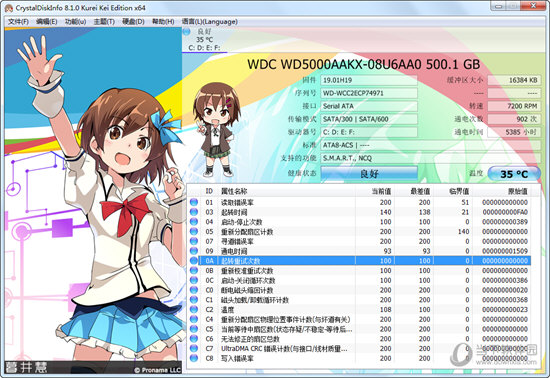Open the 主题(T) menu

tap(104, 22)
